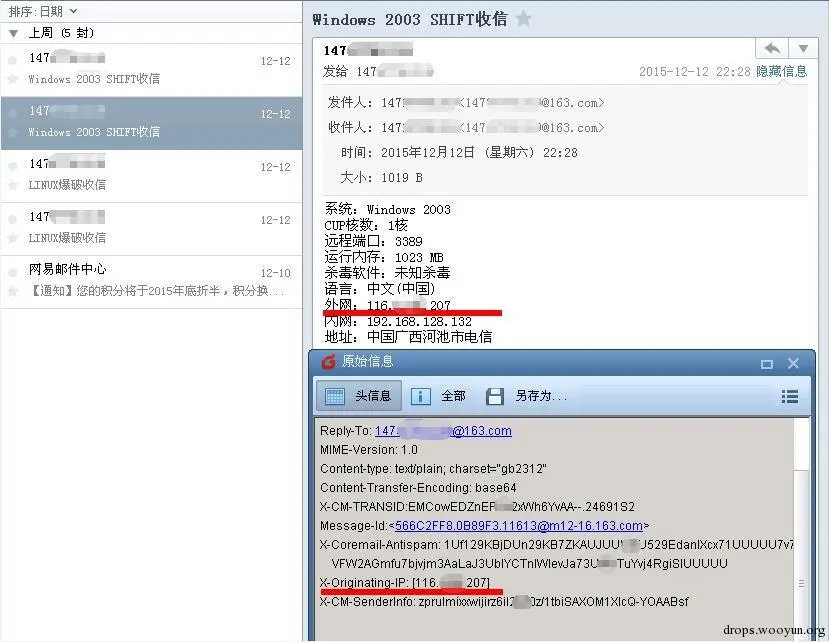Maximize the 原始信息 window
The width and height of the screenshot is (829, 642).
[767, 364]
